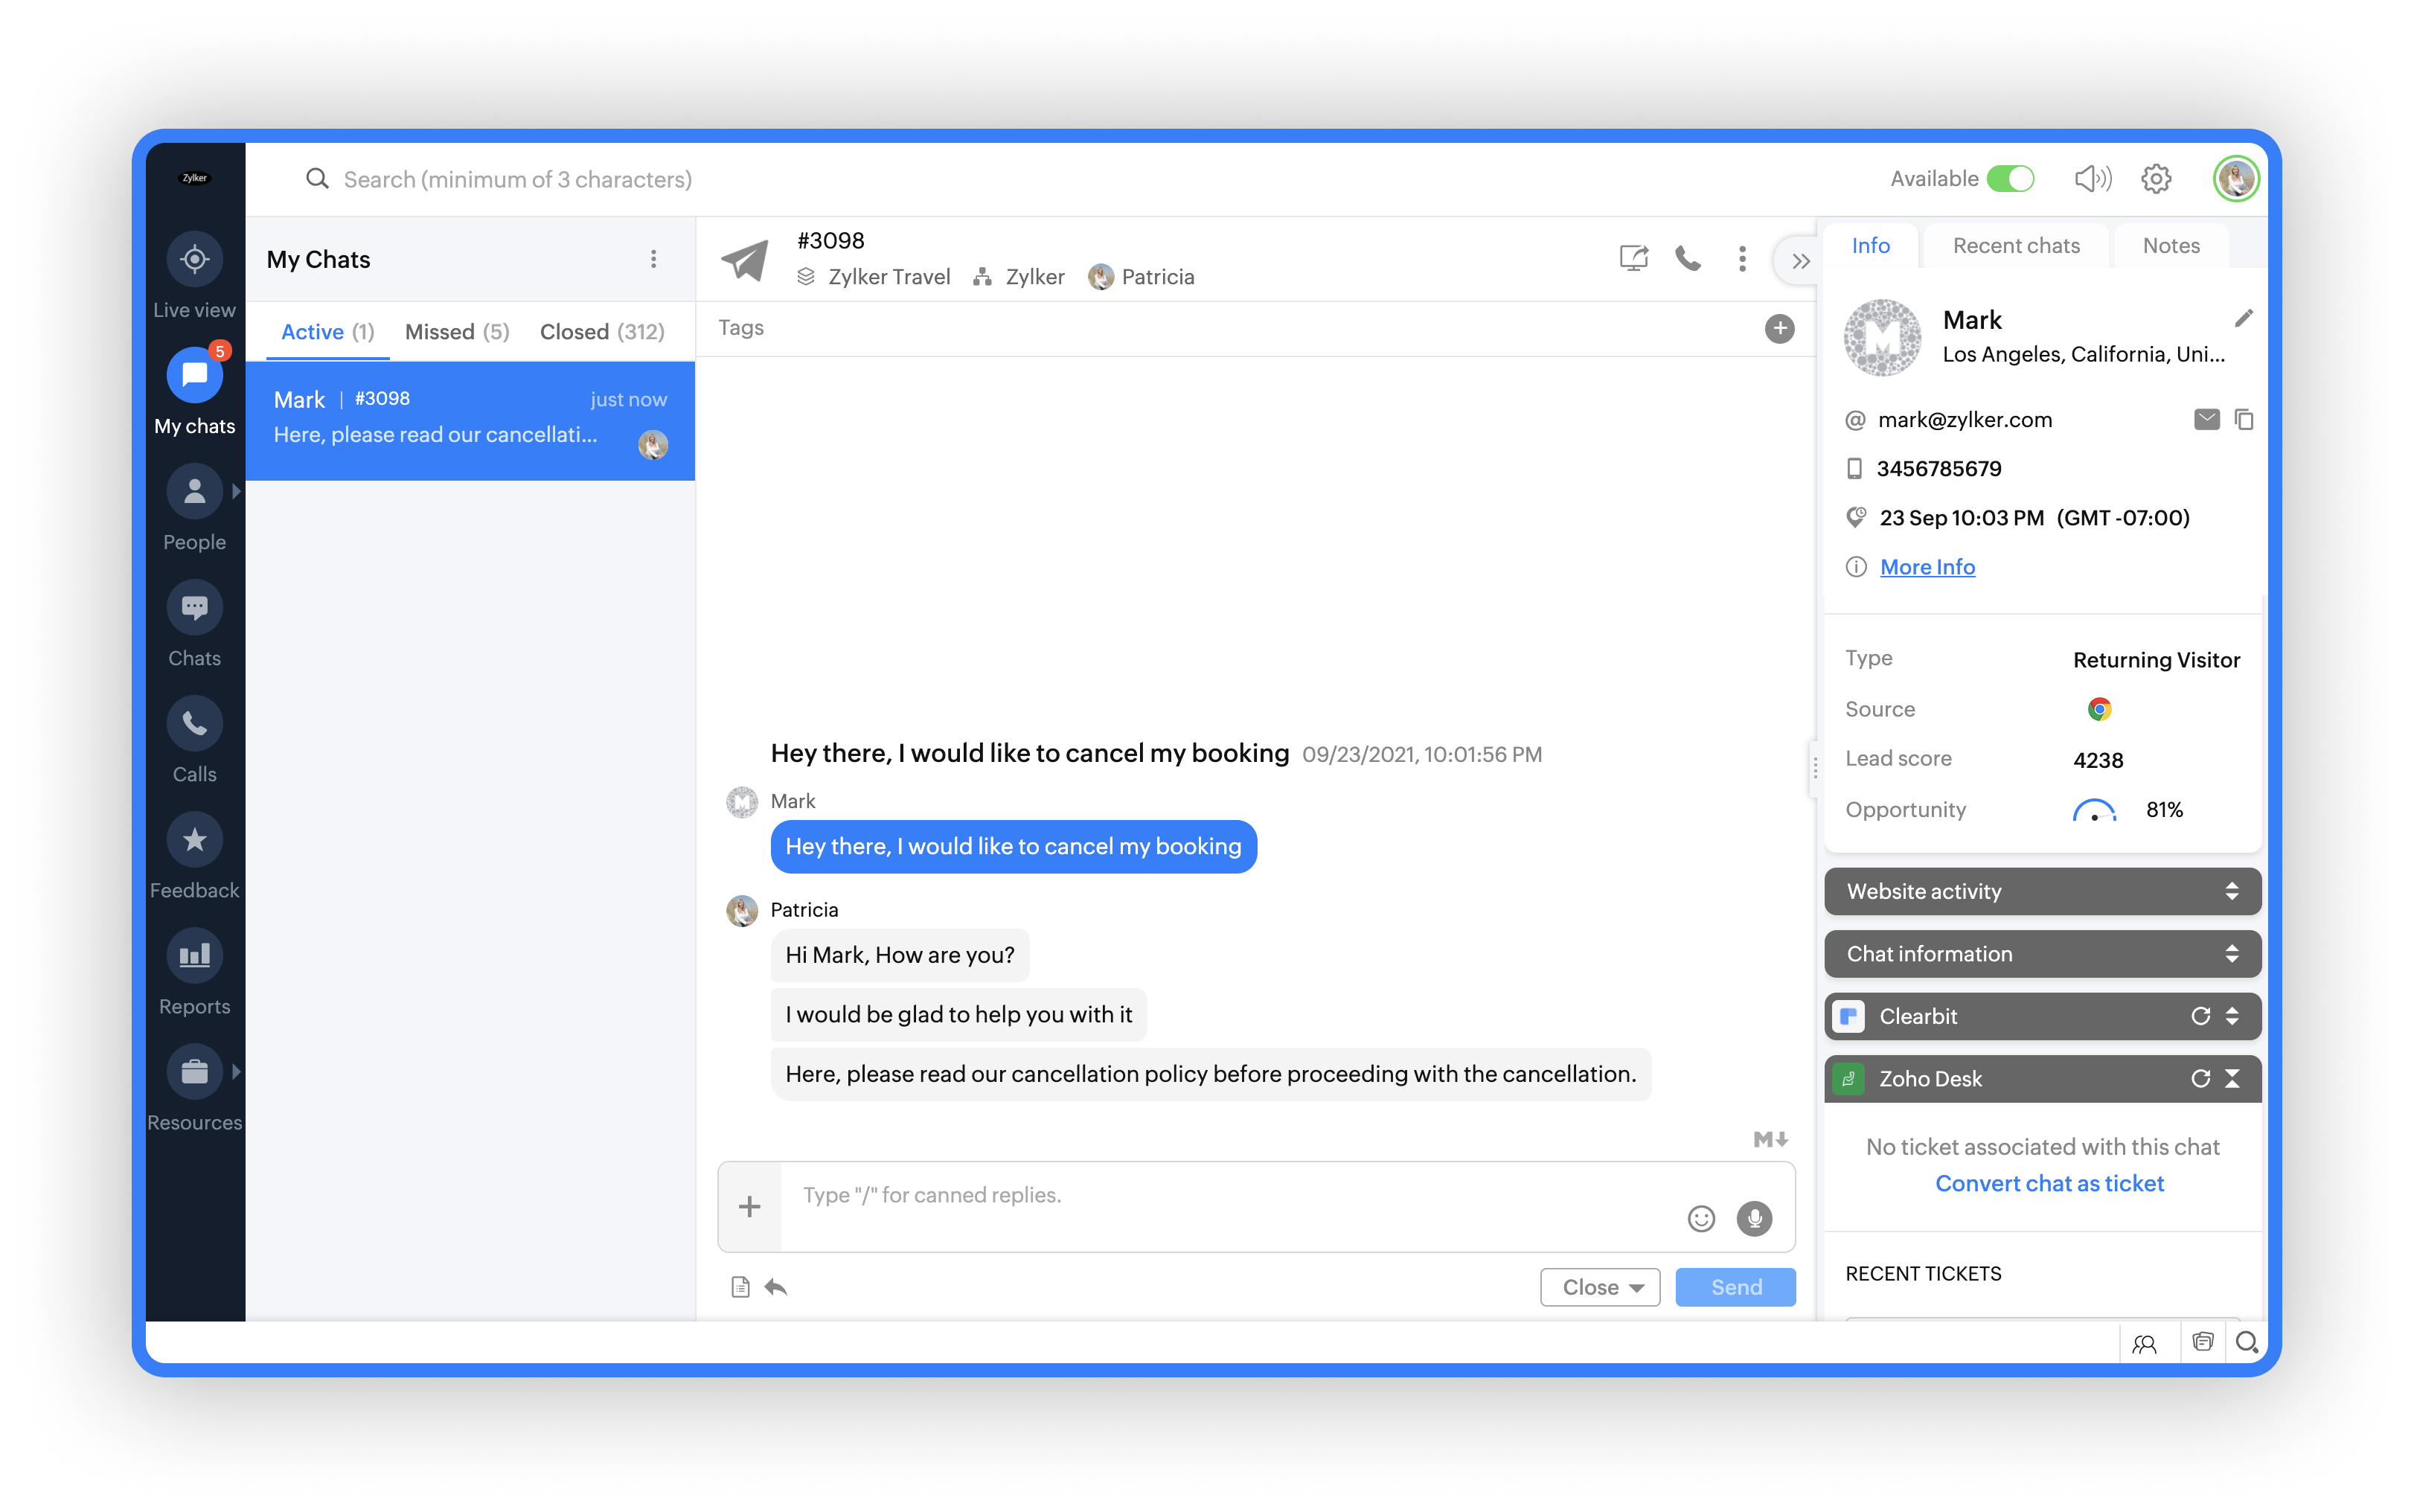Record a voice message with microphone

coord(1754,1218)
